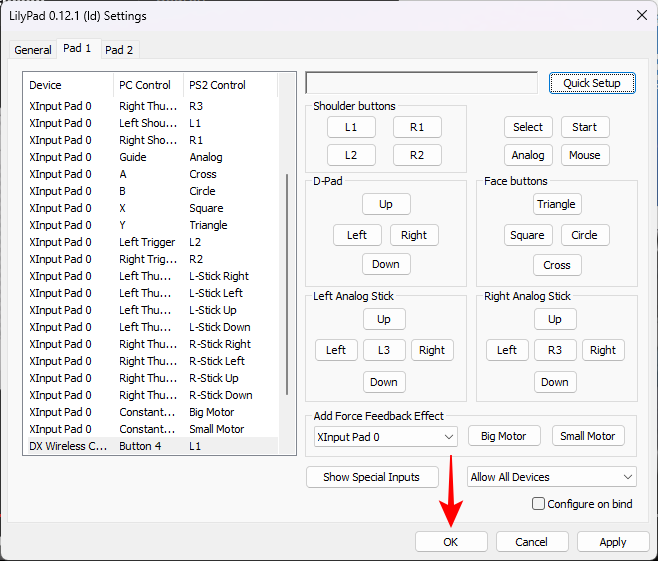
Task: Select the Big Motor binding row
Action: point(153,412)
